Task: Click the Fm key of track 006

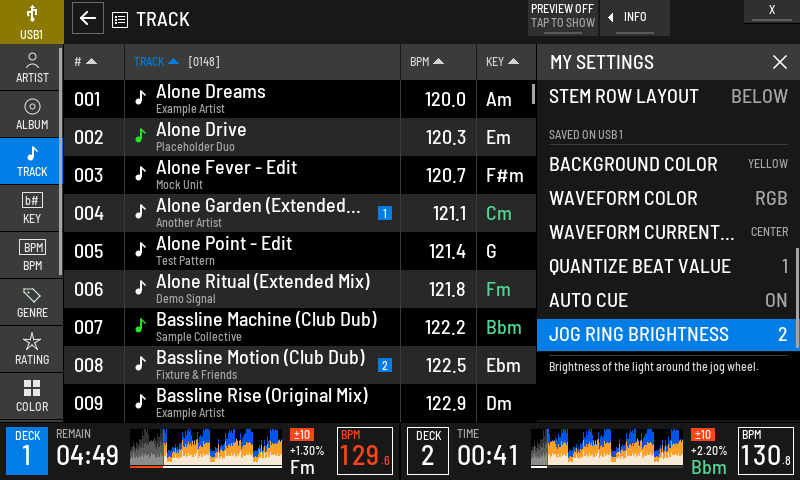Action: 498,289
